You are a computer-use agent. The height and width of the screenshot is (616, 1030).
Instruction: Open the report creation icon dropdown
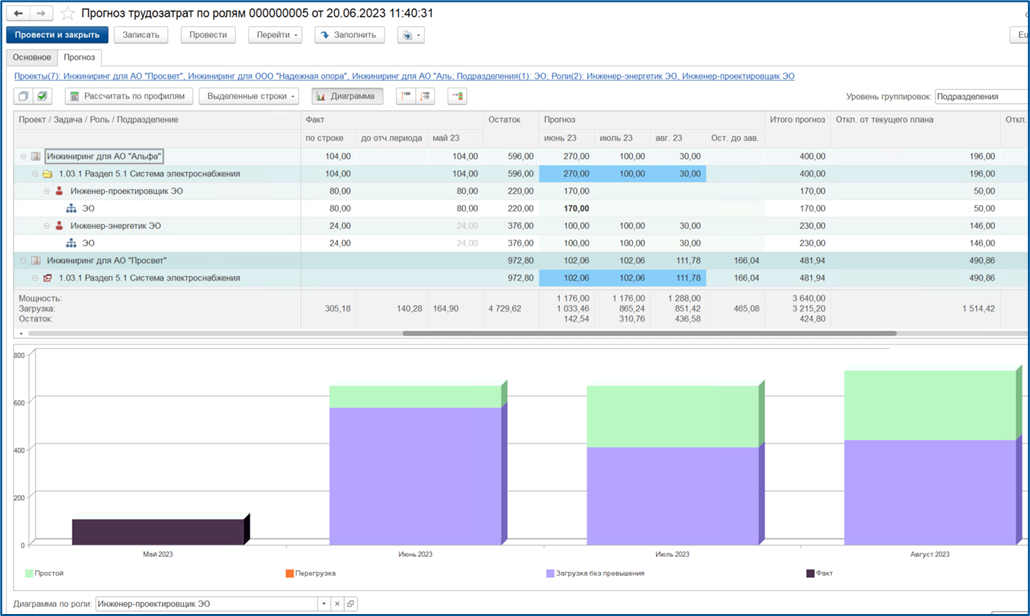[x=411, y=35]
